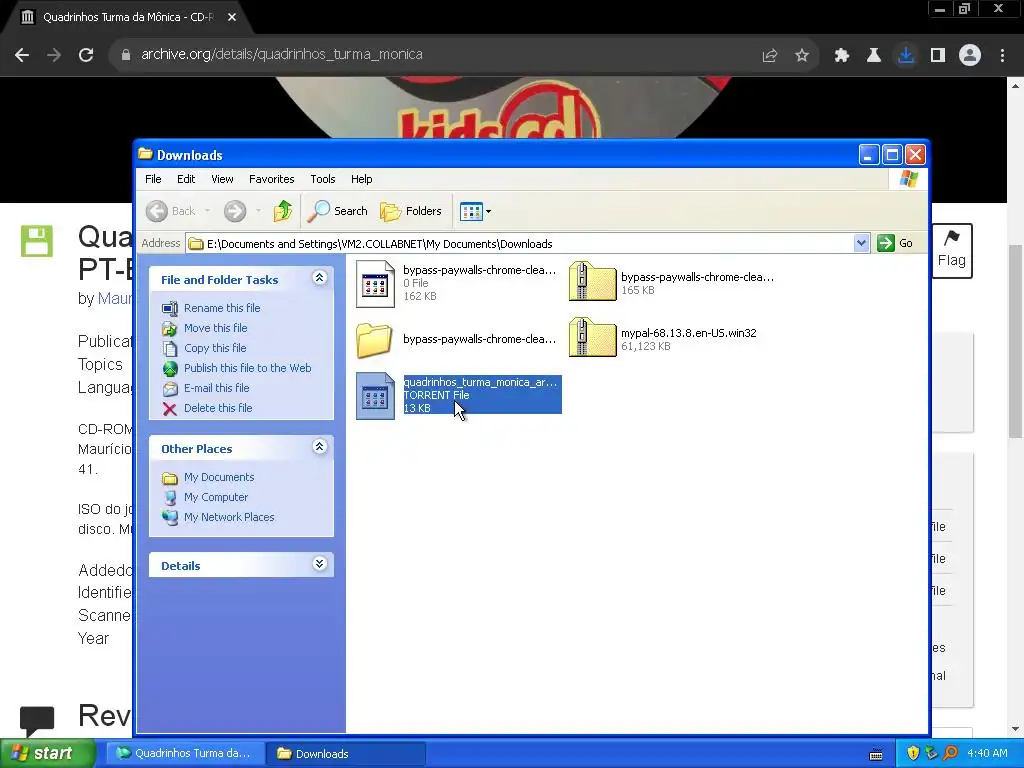Go to My Computer in Other Places
Screen dimensions: 1024x768
click(216, 497)
